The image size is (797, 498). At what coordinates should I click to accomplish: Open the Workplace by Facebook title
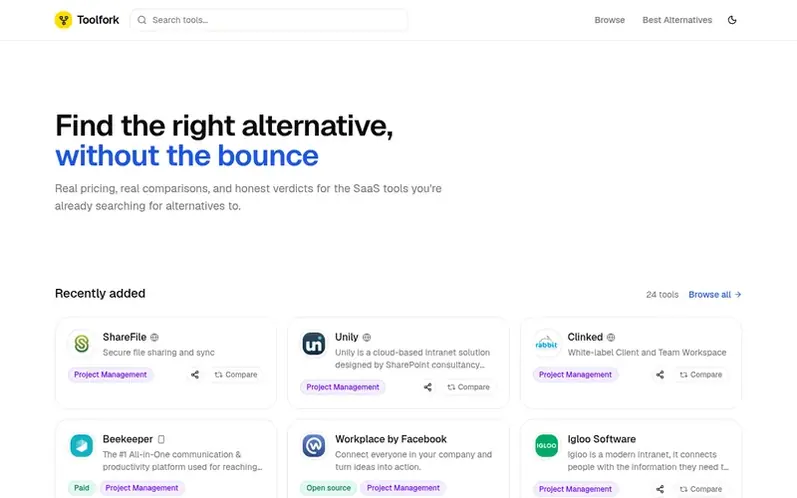pyautogui.click(x=390, y=439)
